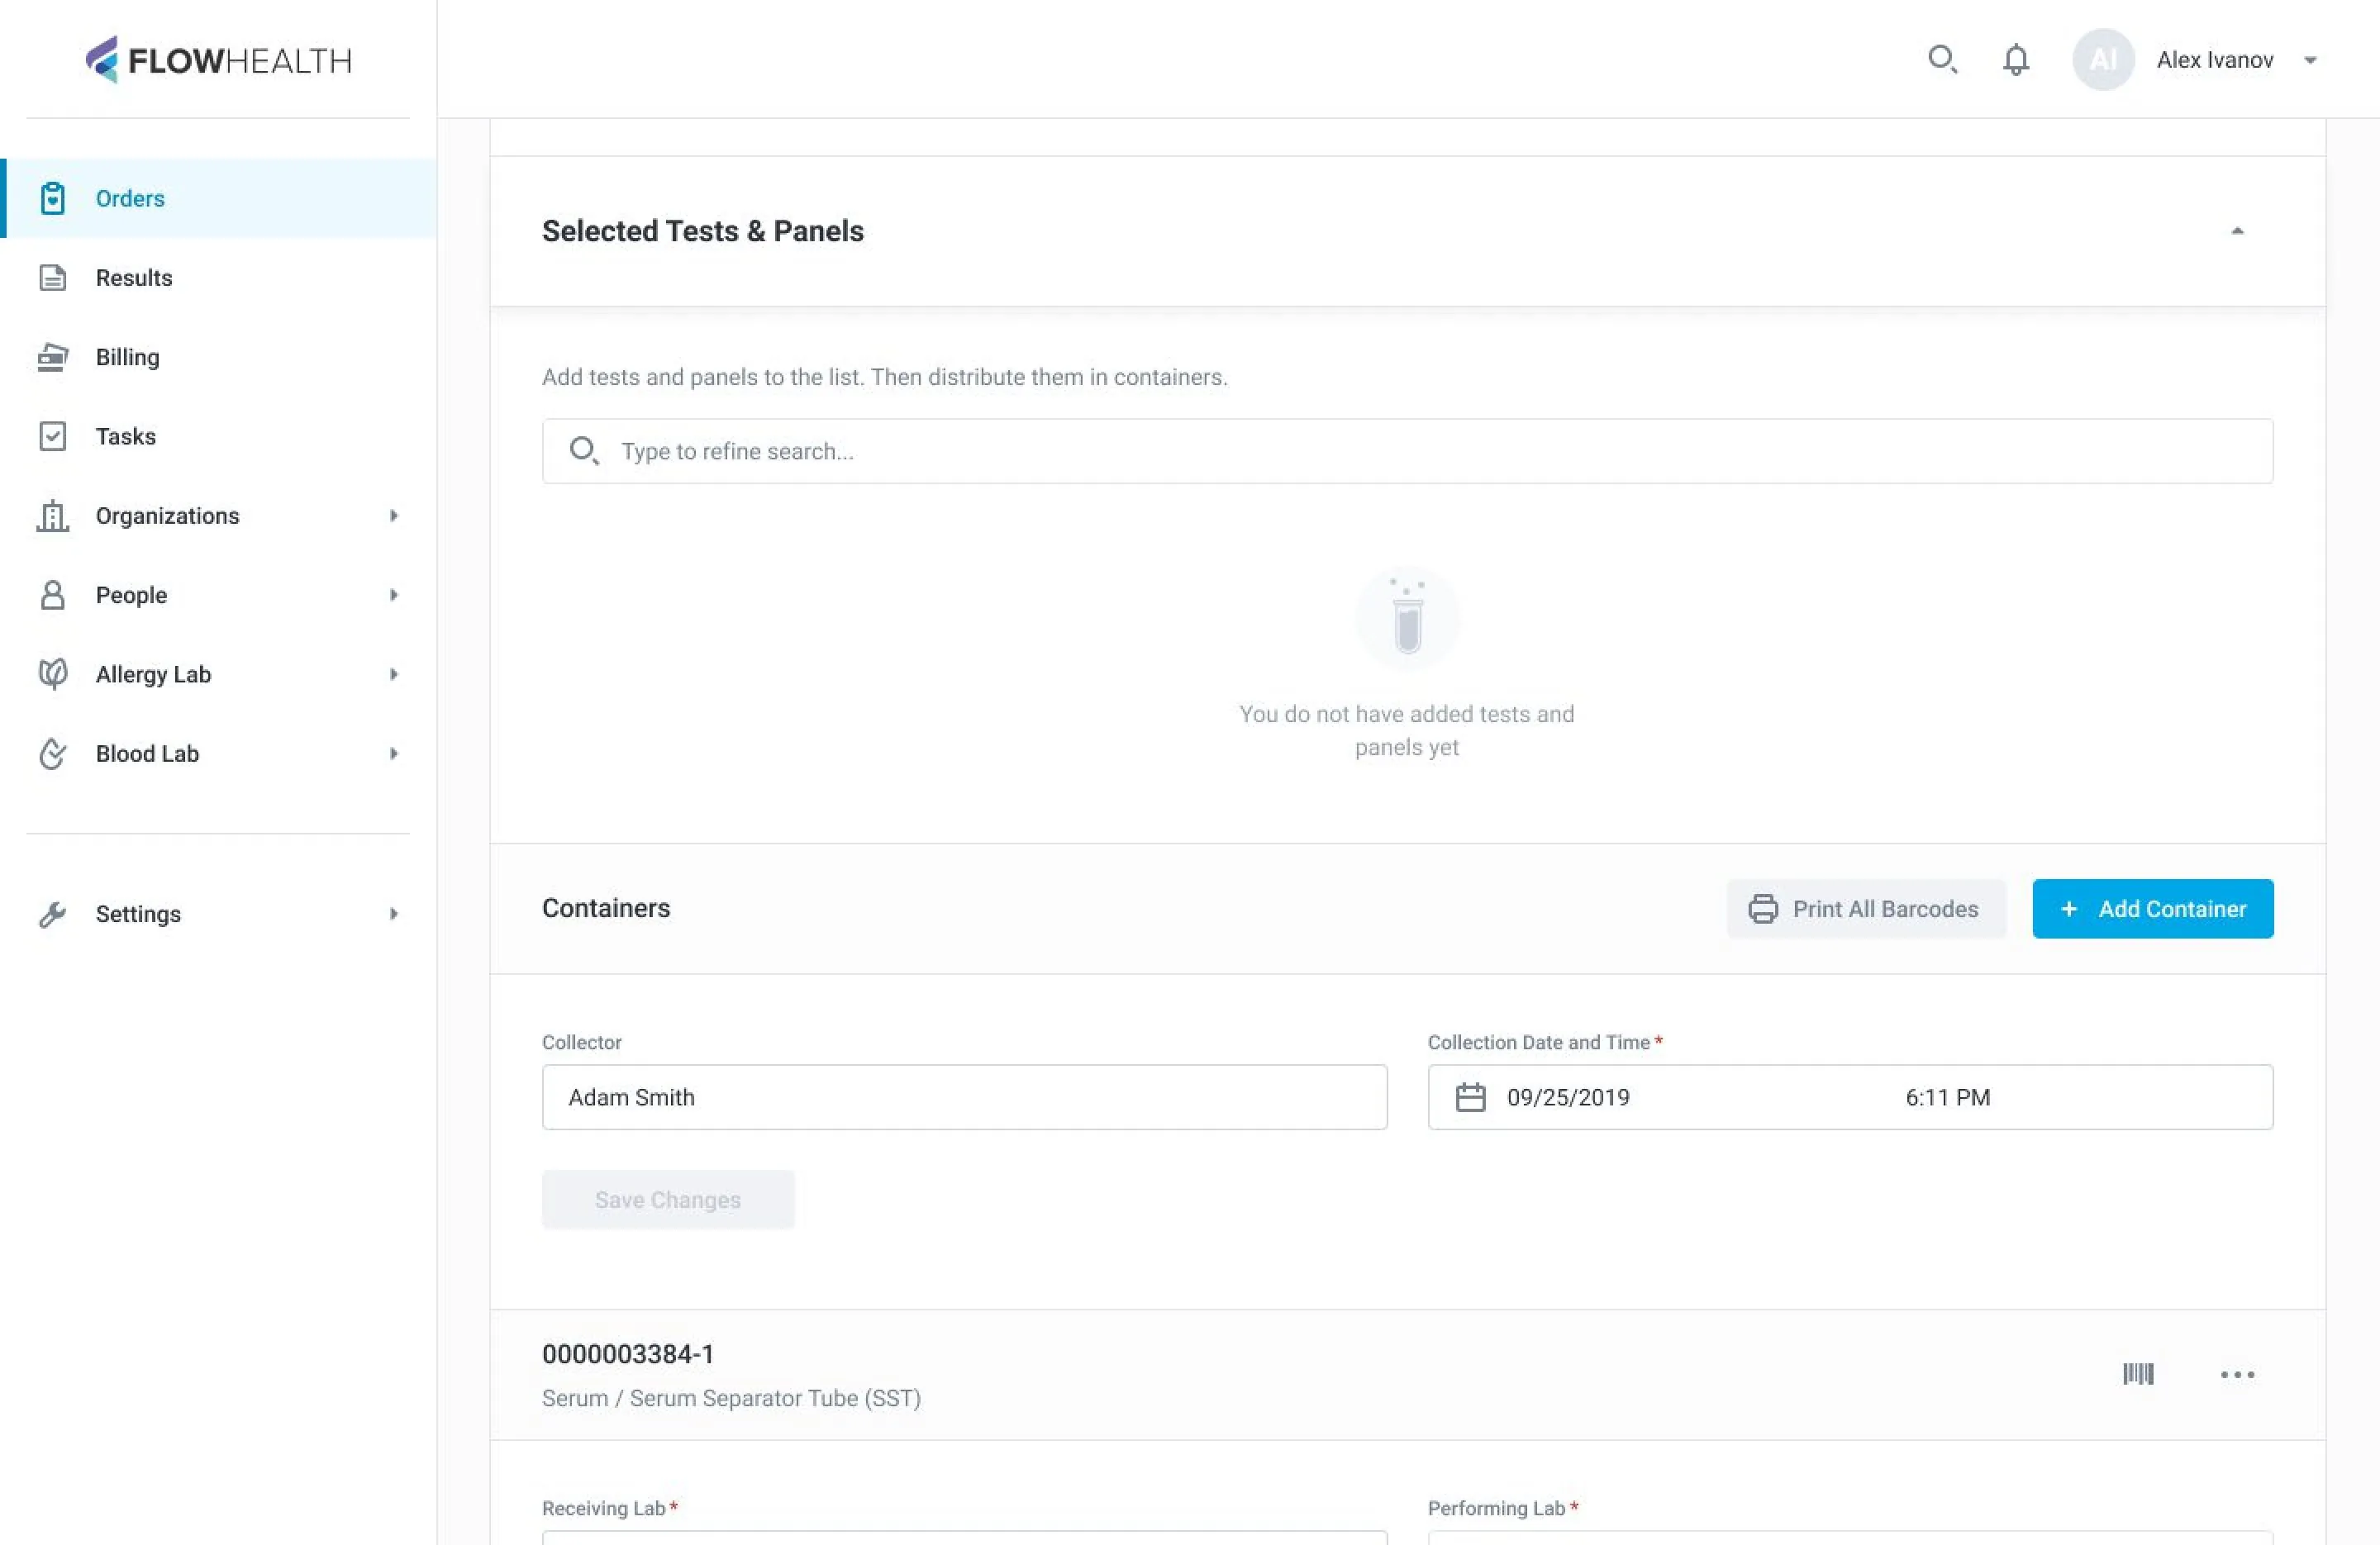The image size is (2380, 1545).
Task: Open Tasks in the sidebar
Action: (220, 436)
